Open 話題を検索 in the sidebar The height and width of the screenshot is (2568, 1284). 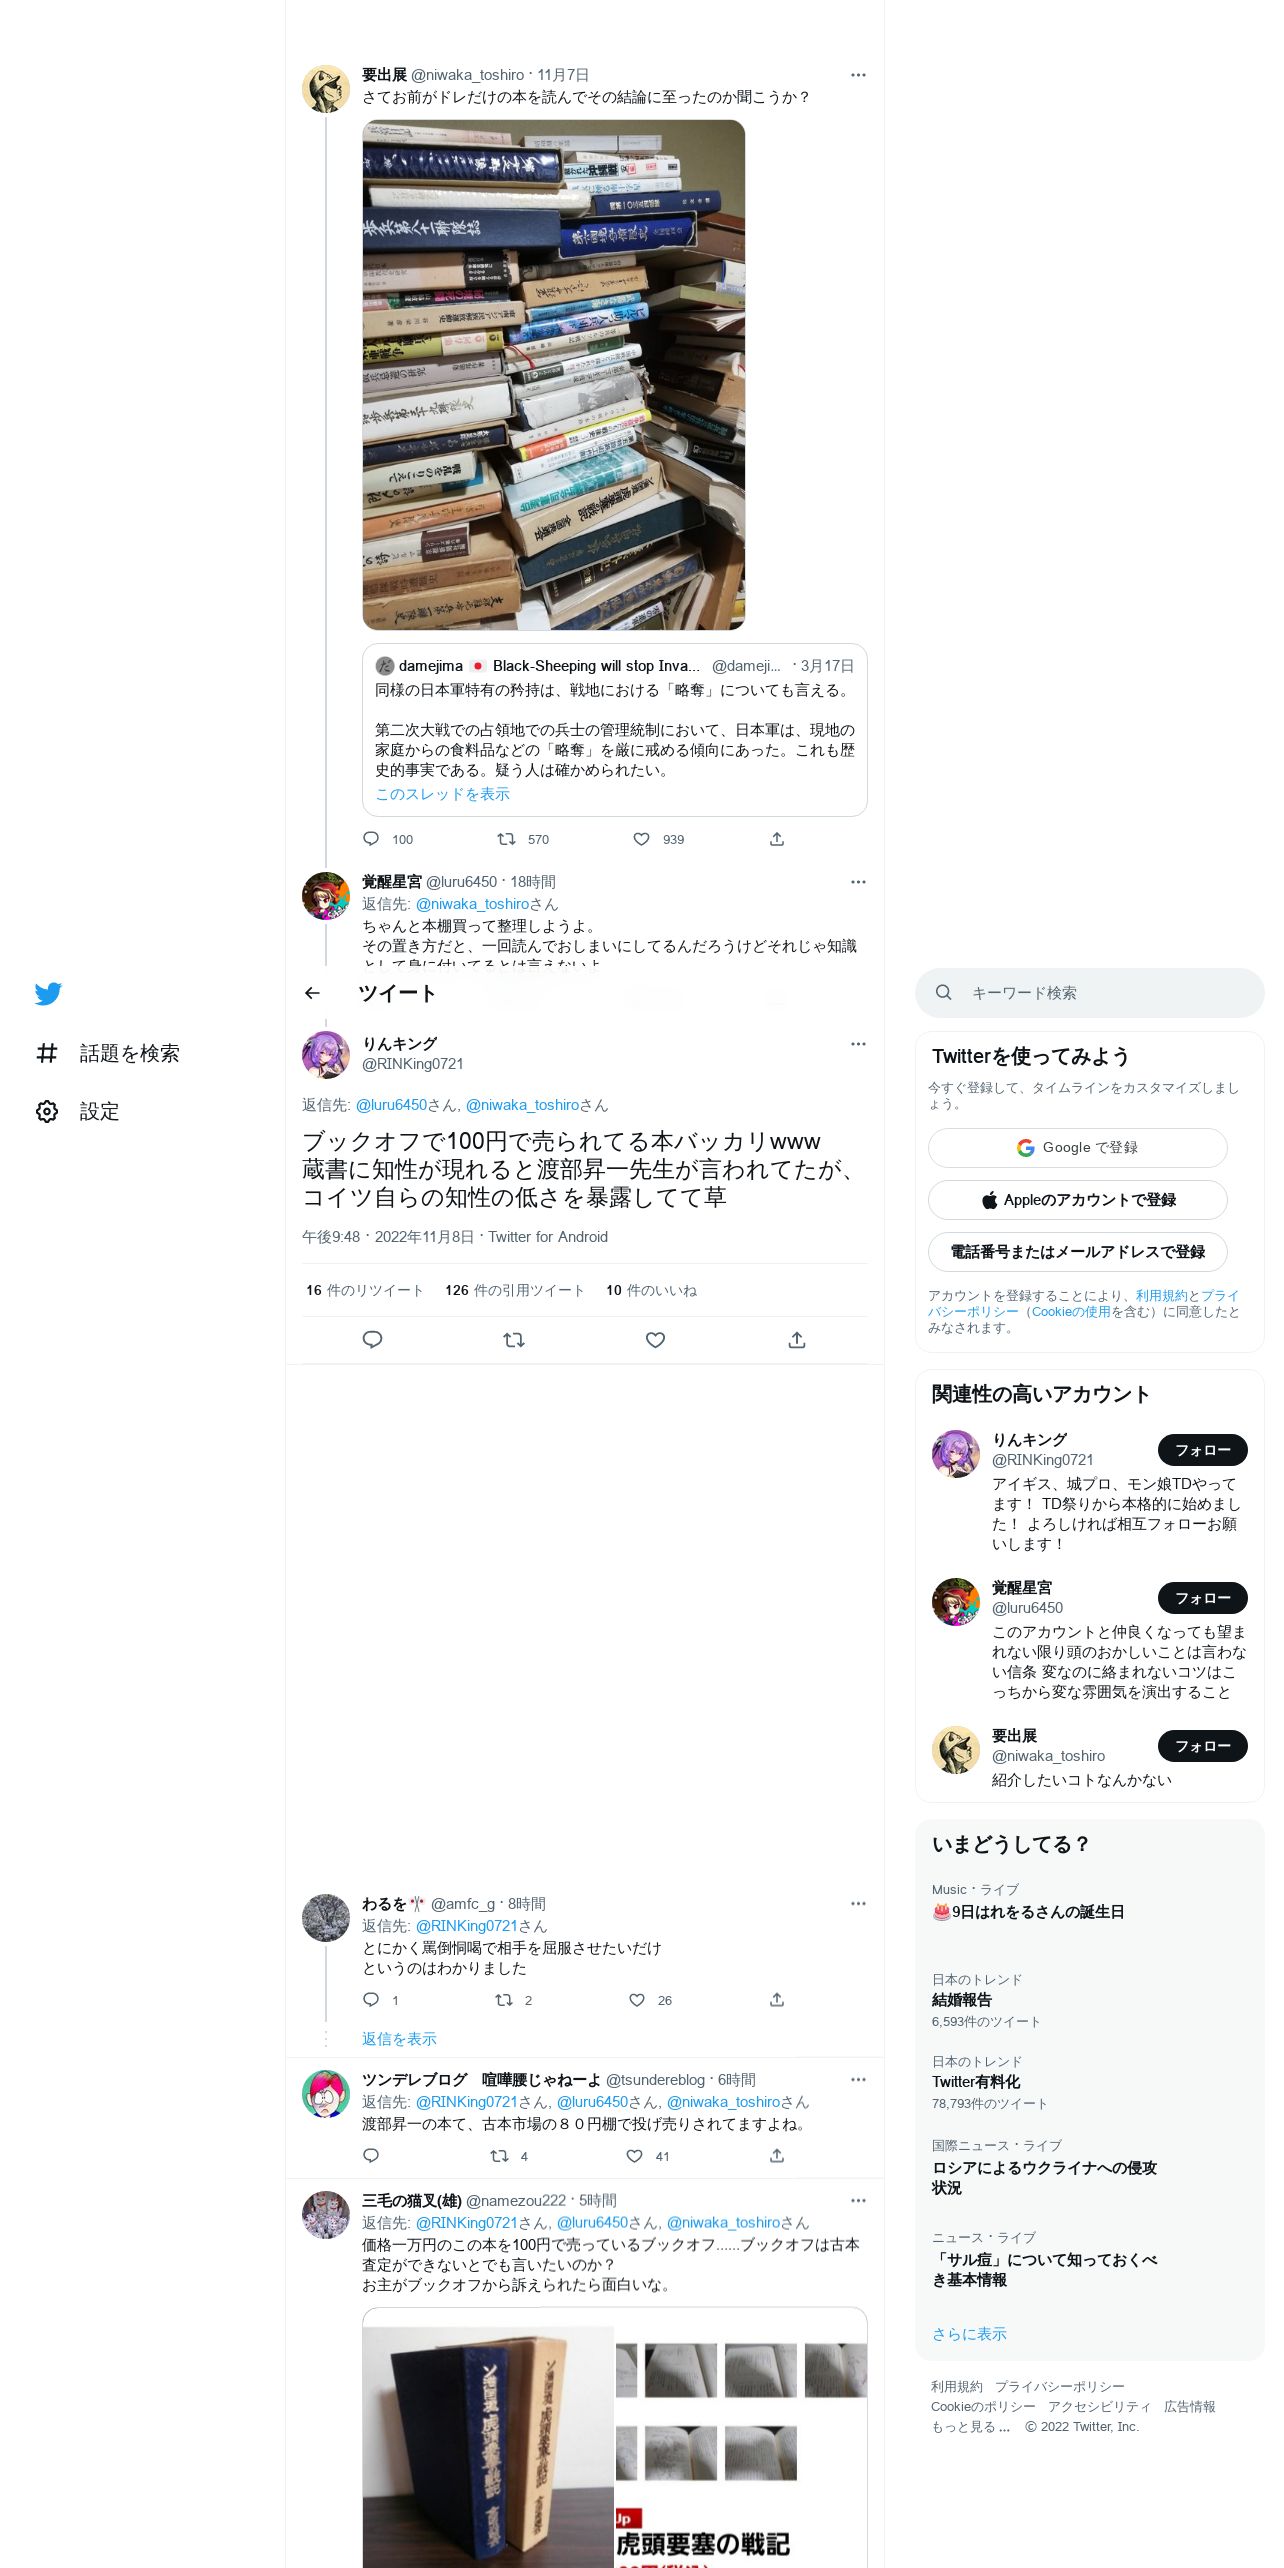(108, 1053)
